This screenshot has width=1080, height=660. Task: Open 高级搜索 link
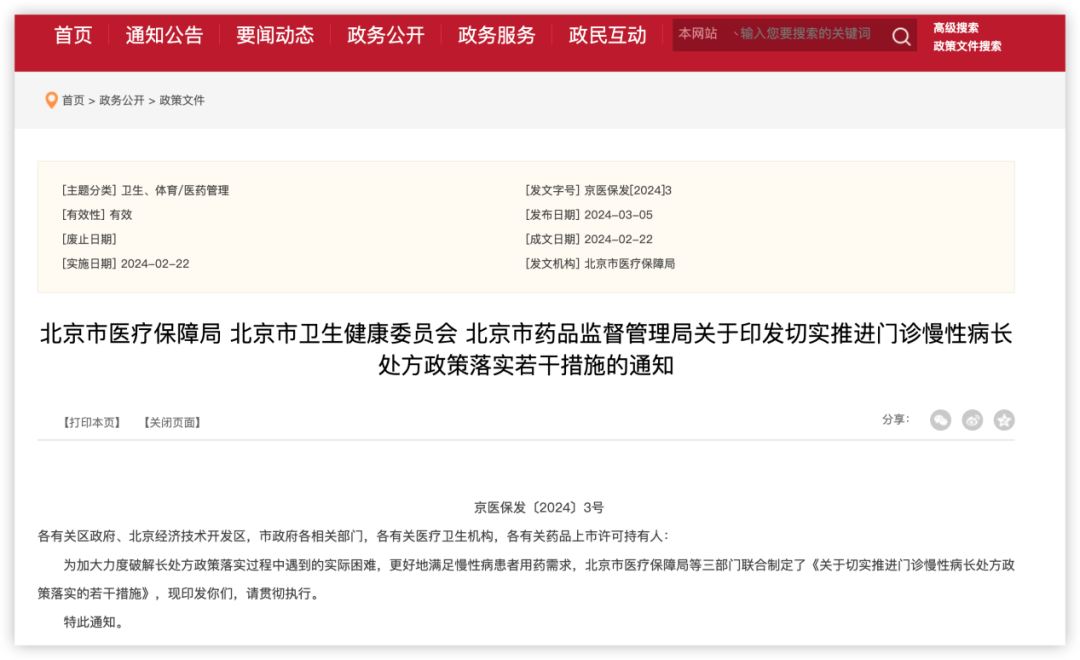tap(955, 28)
